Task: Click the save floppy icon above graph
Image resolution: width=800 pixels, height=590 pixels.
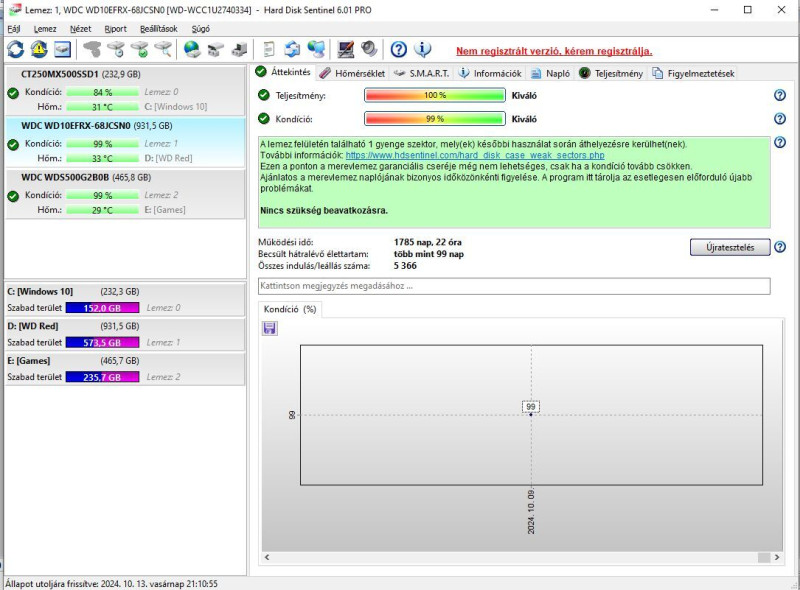Action: pos(270,328)
